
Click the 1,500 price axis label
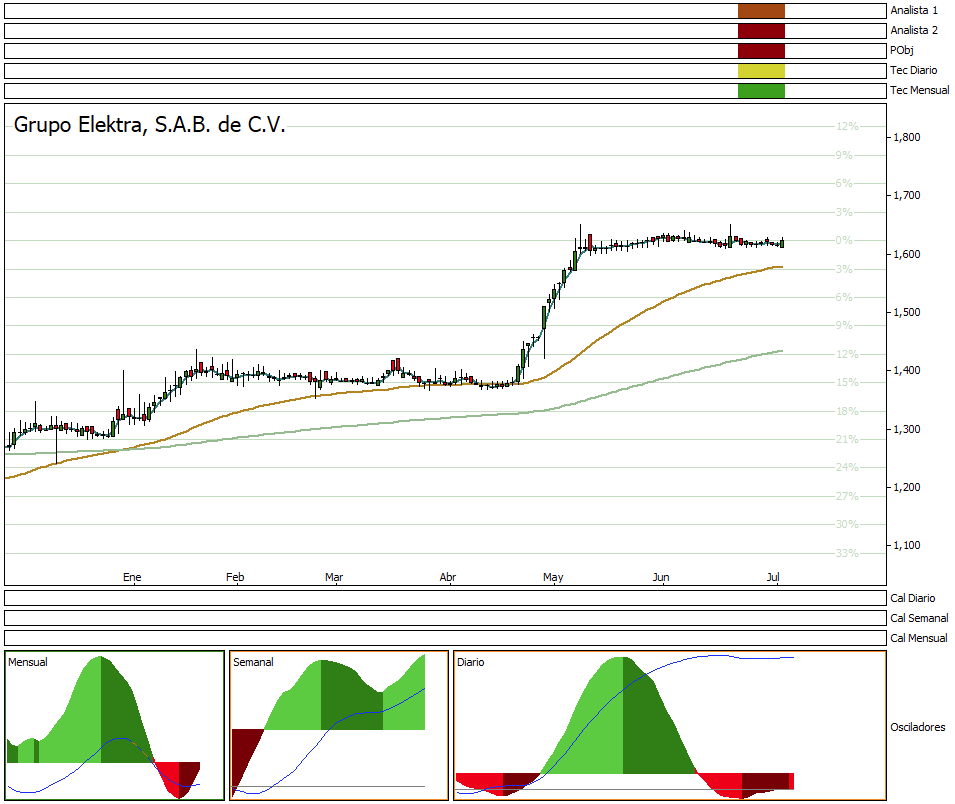907,312
